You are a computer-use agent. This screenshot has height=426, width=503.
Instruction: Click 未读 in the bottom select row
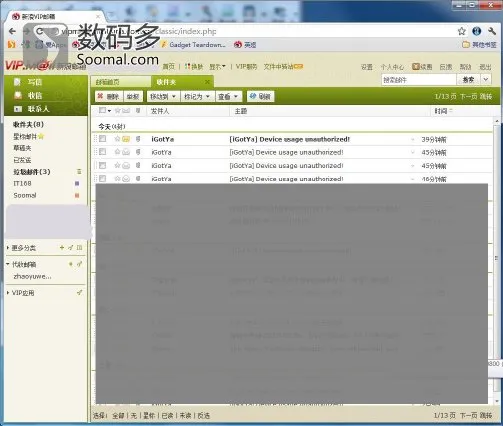click(x=185, y=416)
